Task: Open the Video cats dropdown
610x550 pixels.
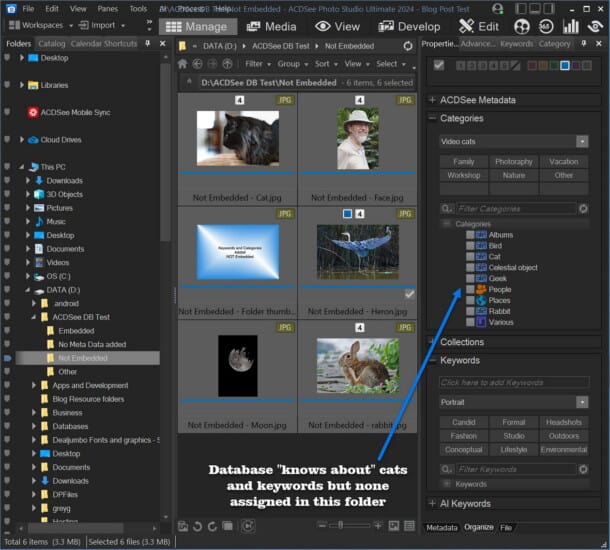Action: [x=582, y=142]
